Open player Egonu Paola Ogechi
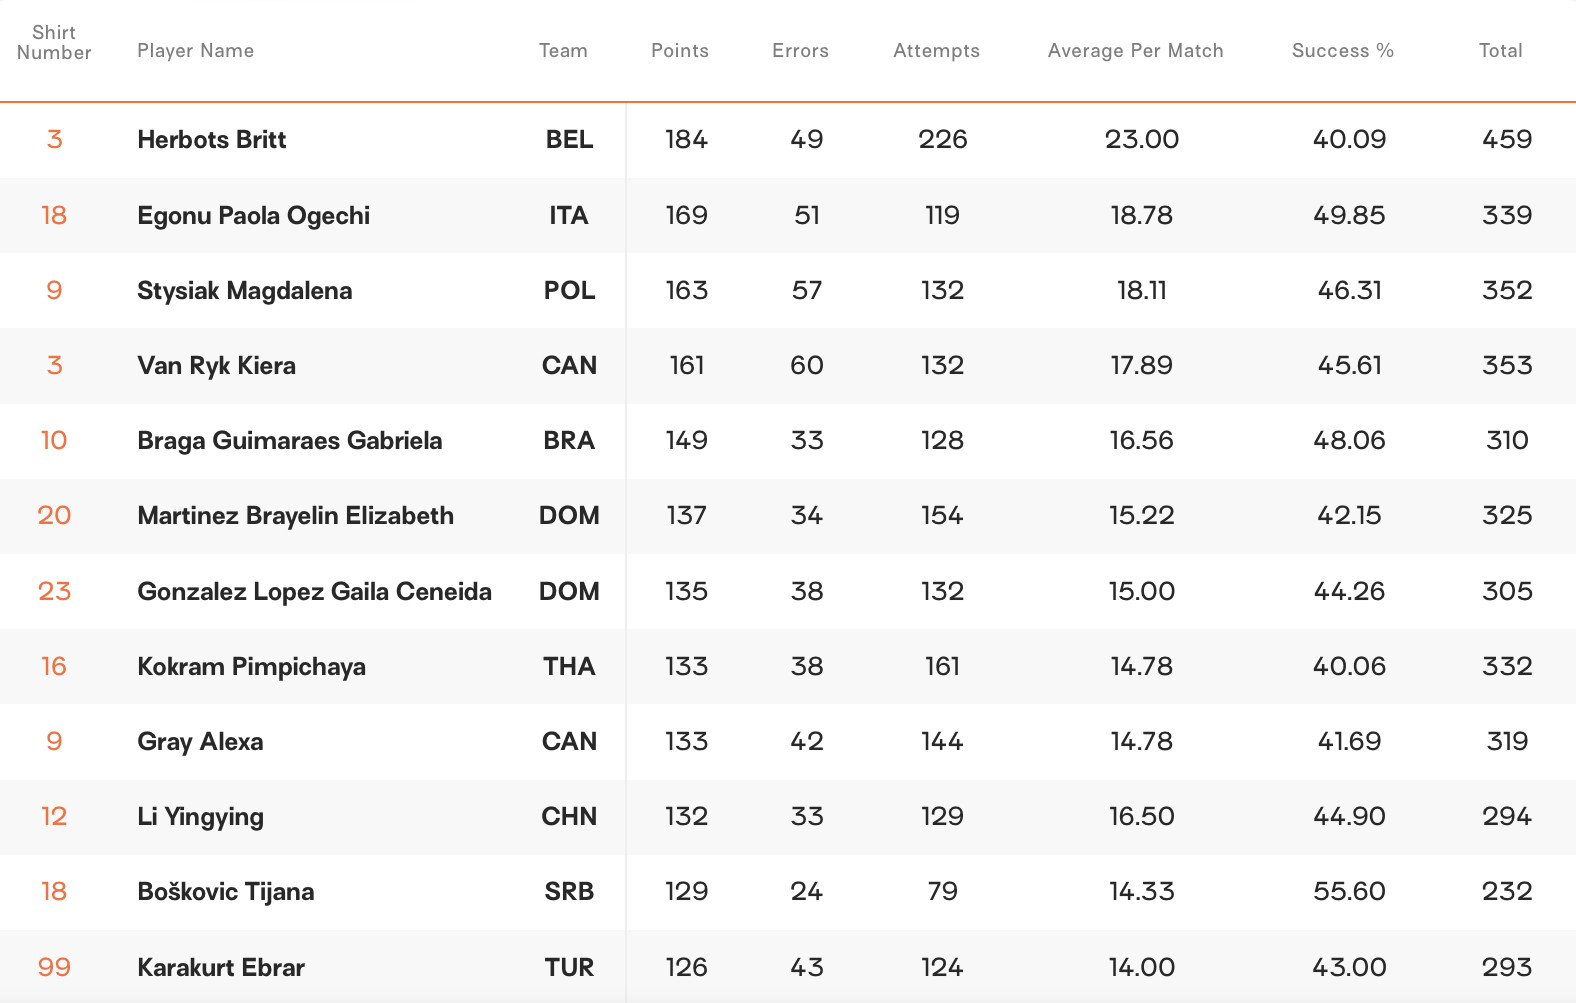 253,216
